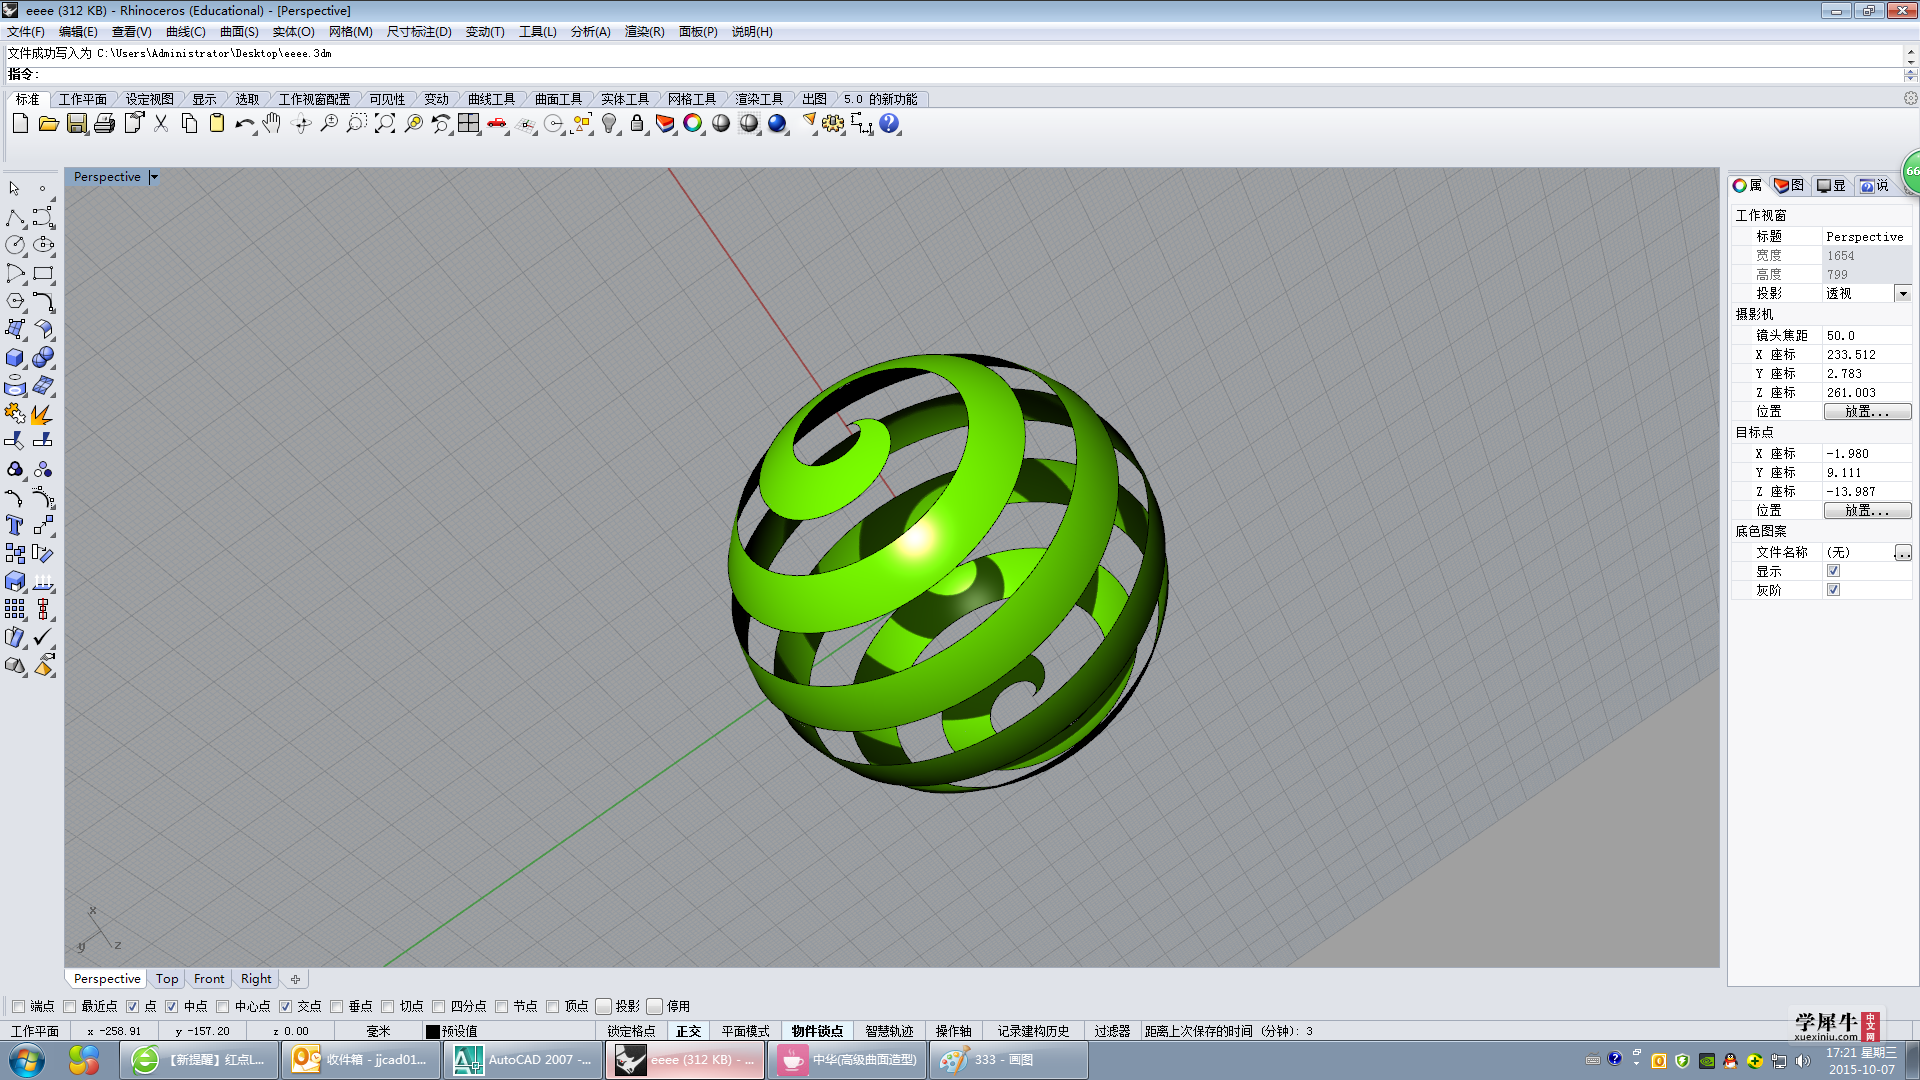Add a viewport tab with the plus icon
1920x1080 pixels.
click(295, 979)
